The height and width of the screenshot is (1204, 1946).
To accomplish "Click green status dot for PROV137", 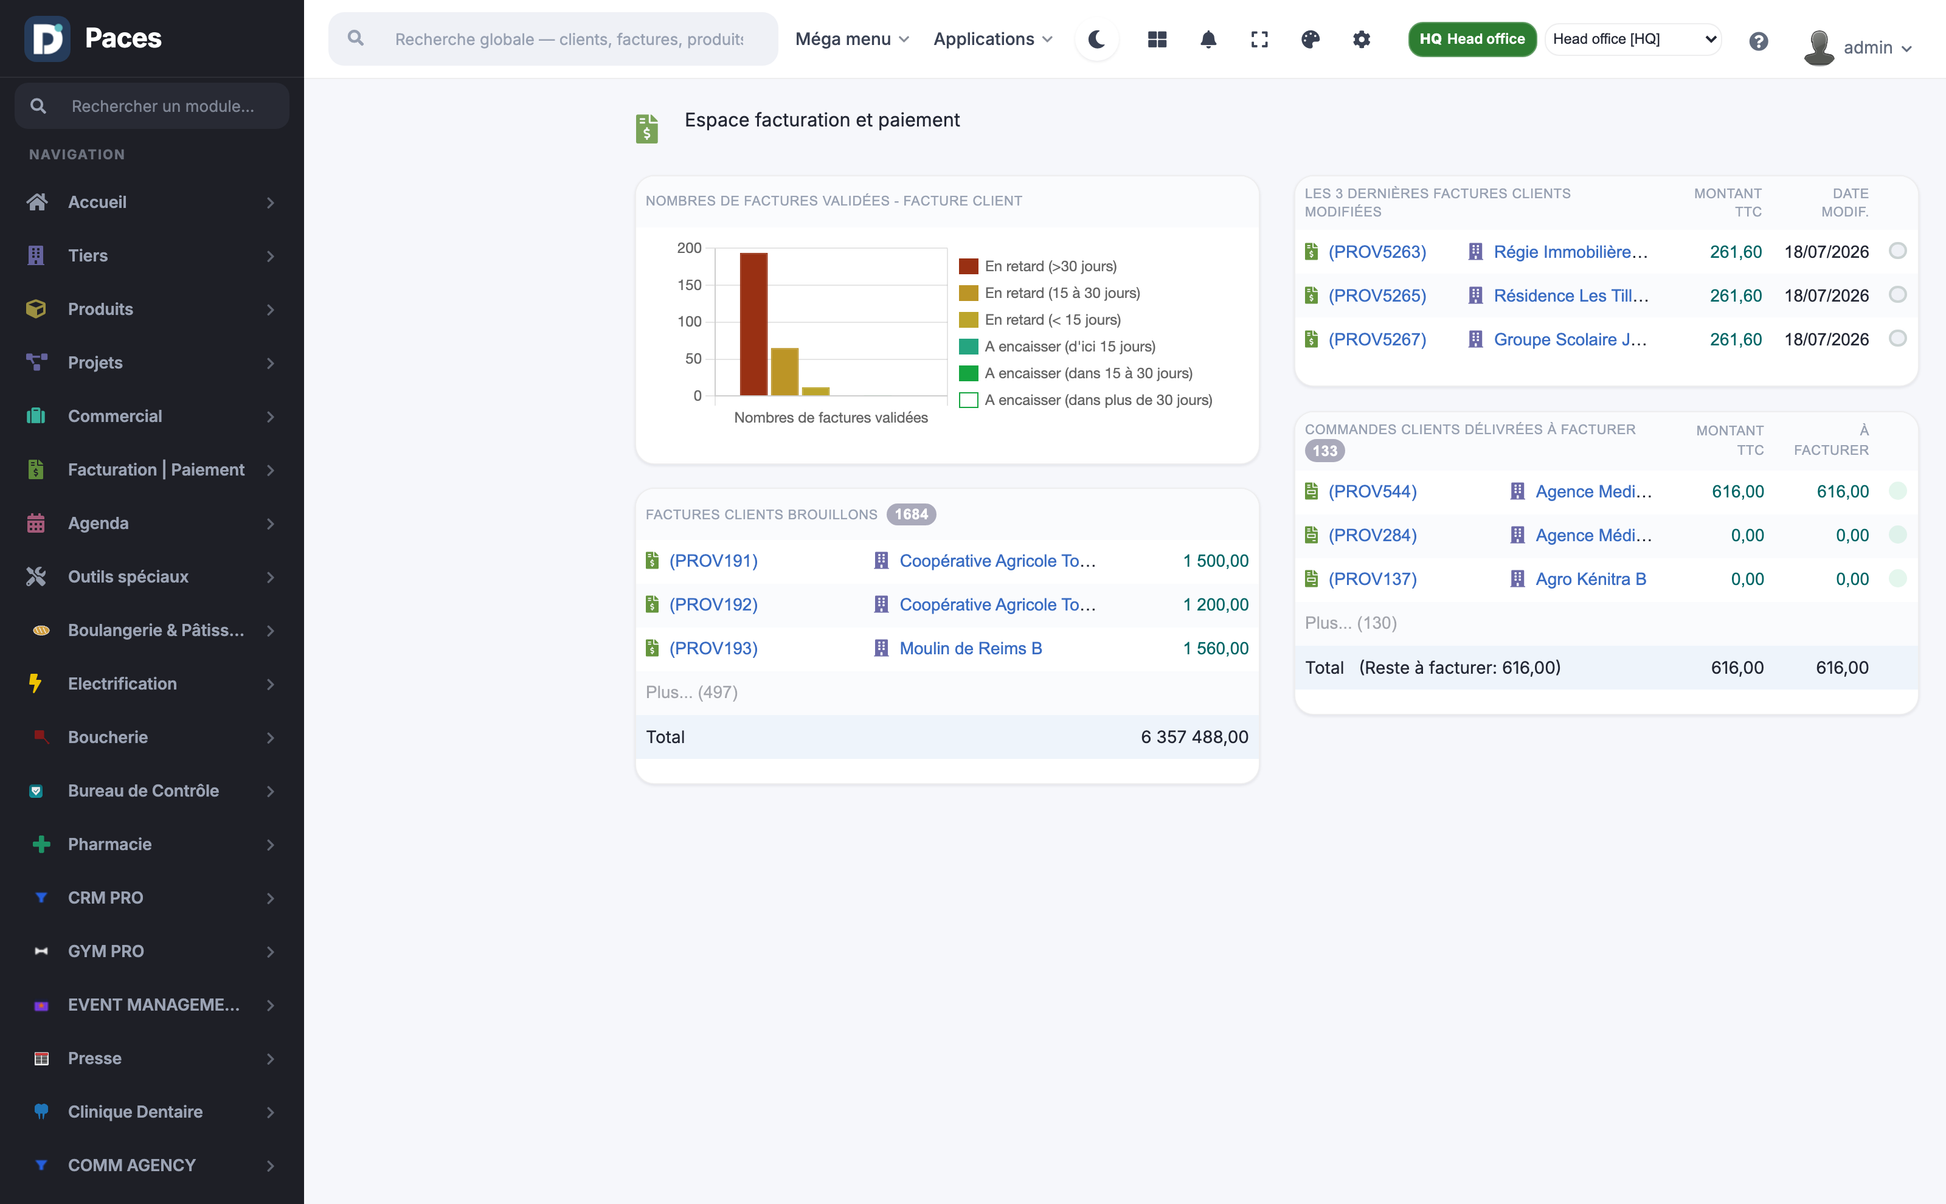I will pyautogui.click(x=1898, y=579).
